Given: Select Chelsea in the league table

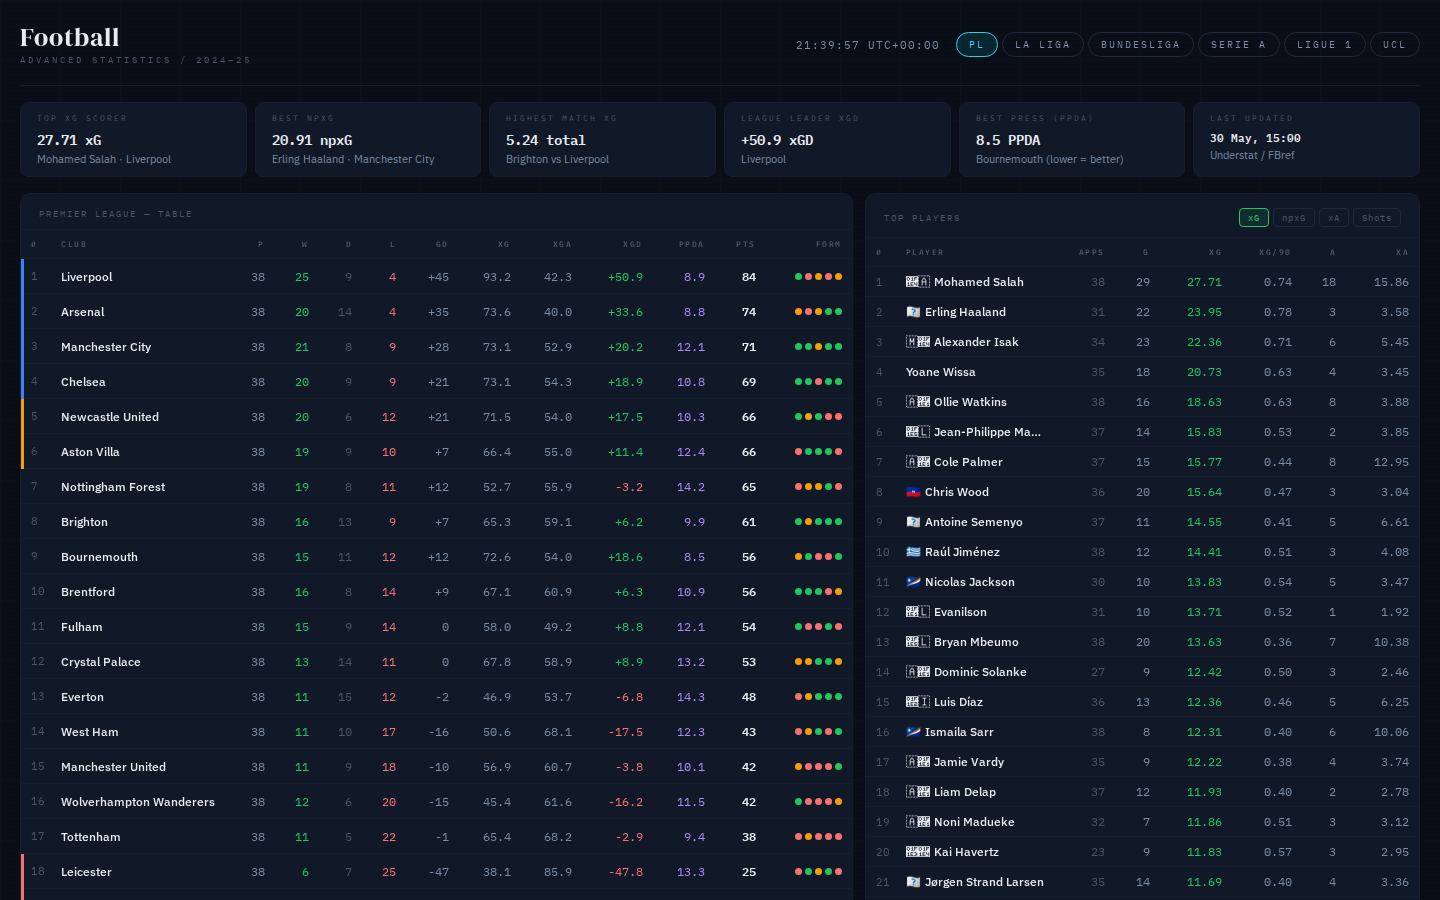Looking at the screenshot, I should point(436,382).
